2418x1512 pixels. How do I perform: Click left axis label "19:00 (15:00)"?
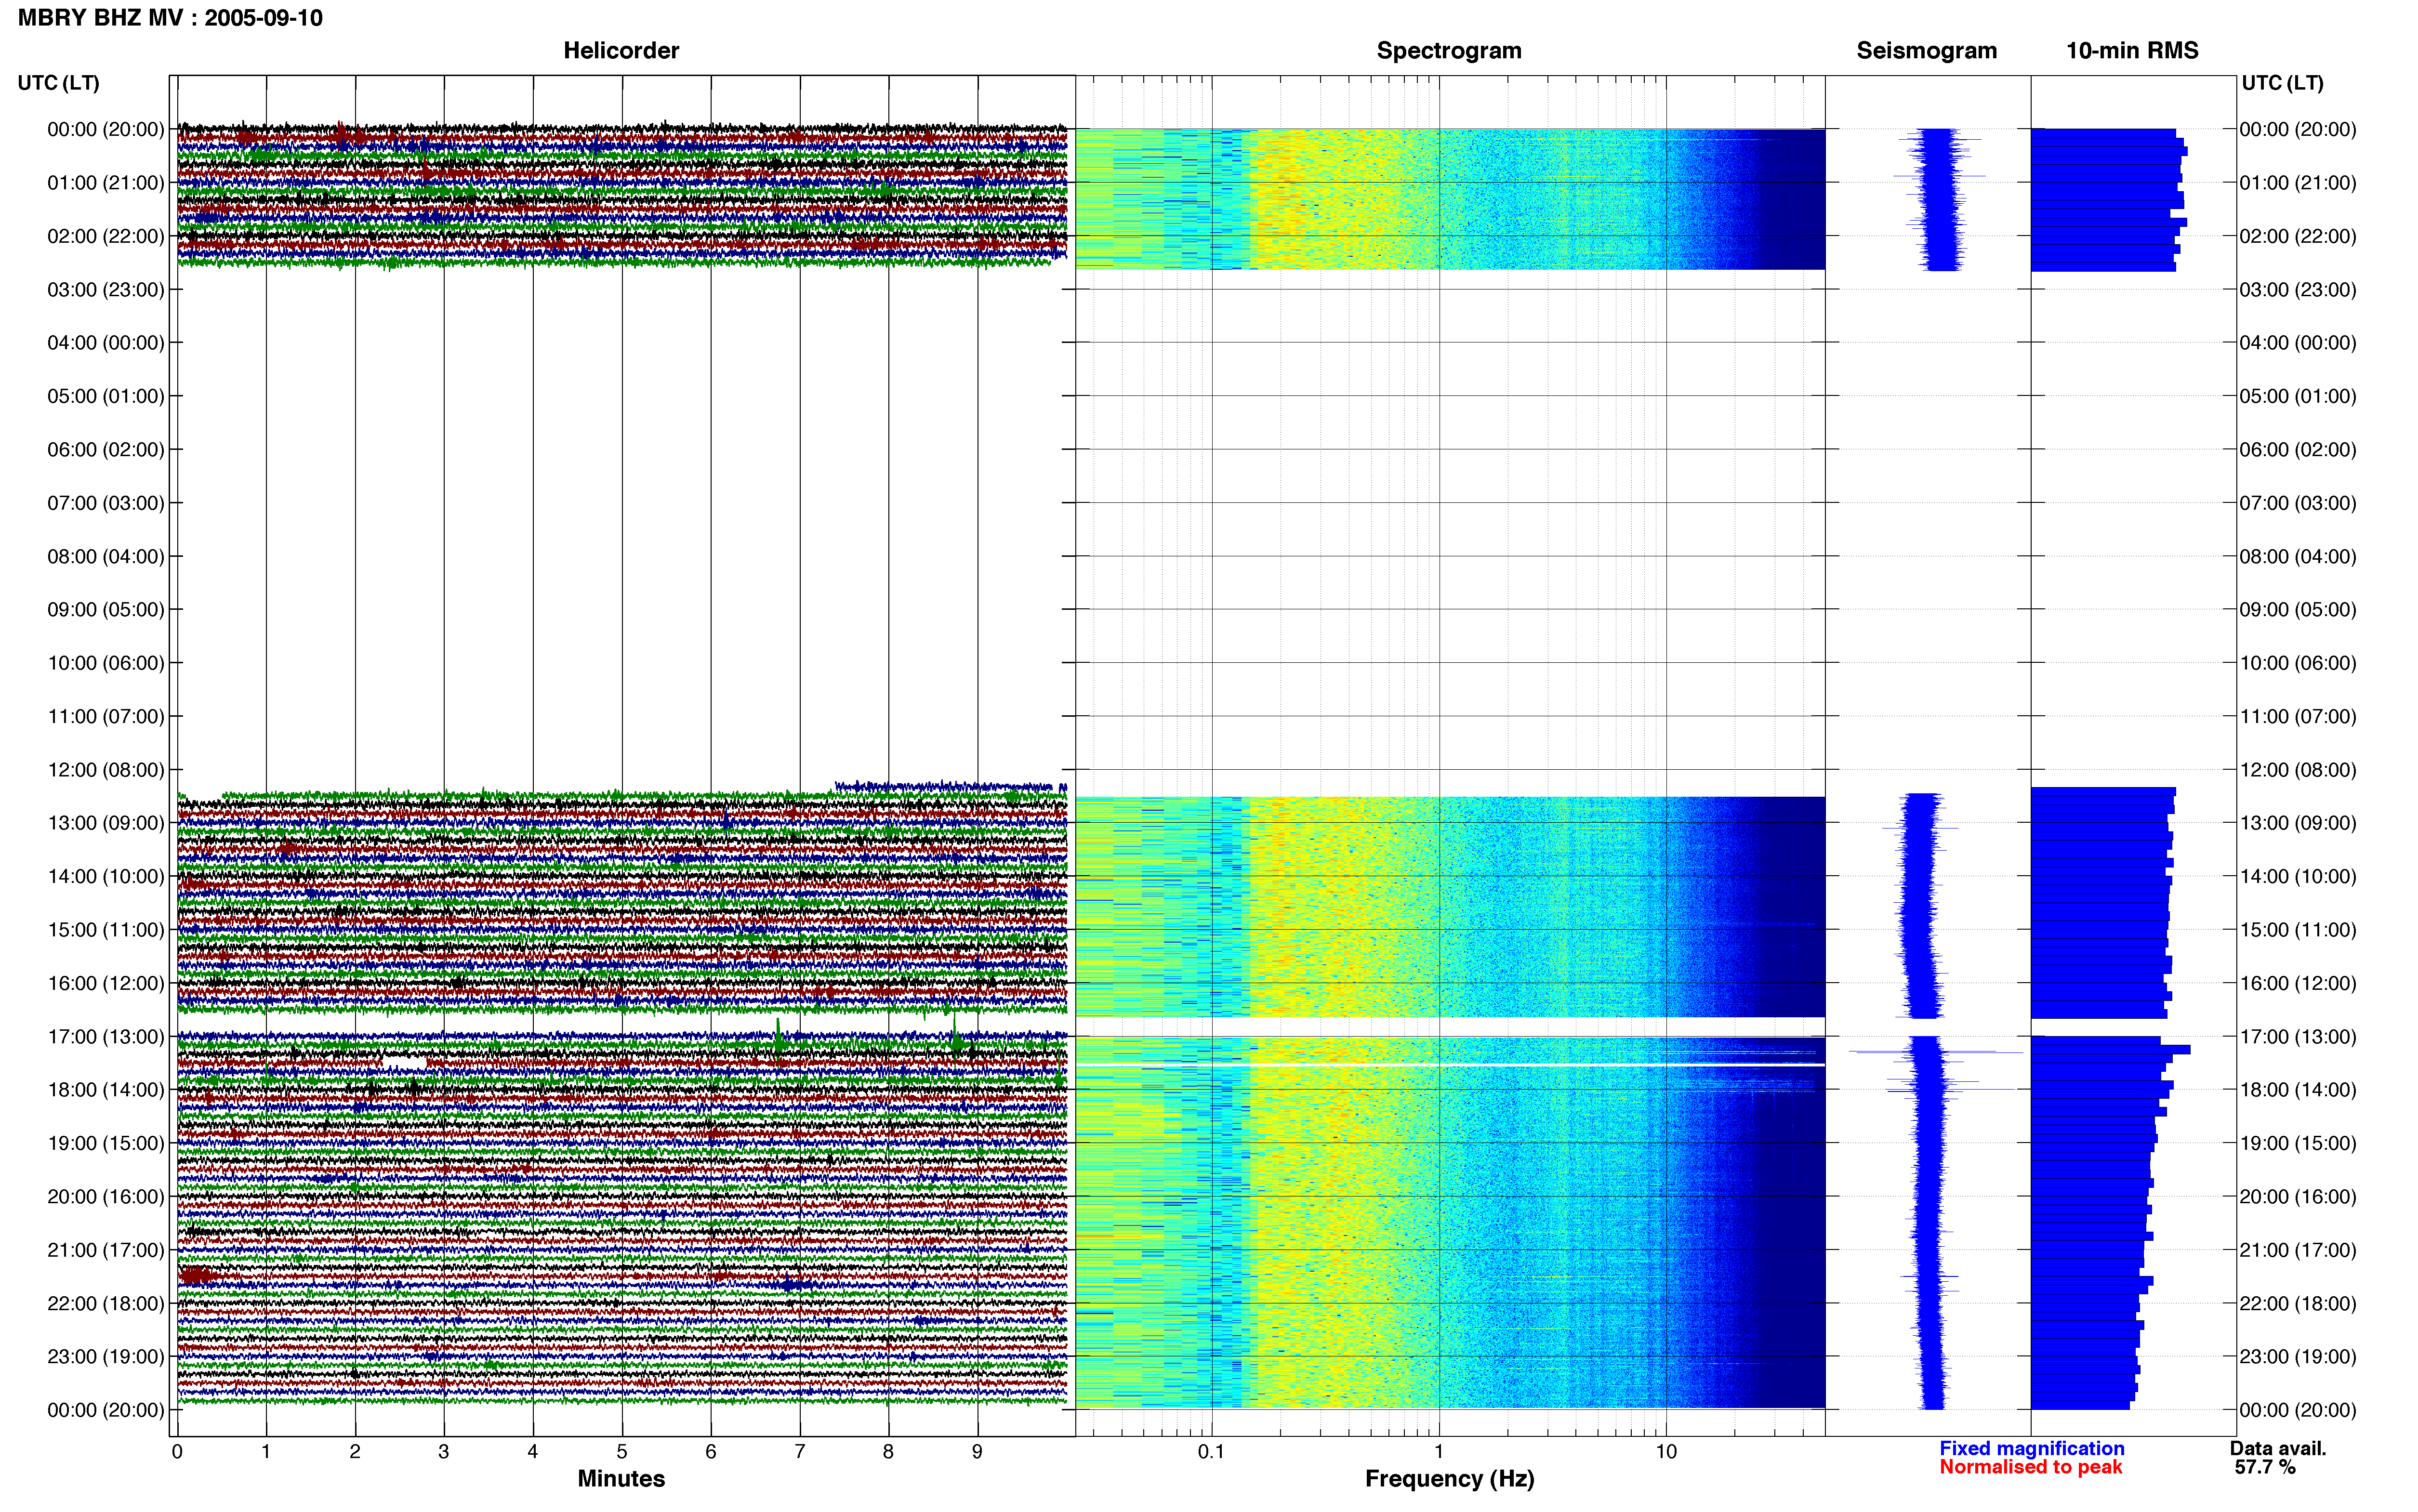click(106, 1143)
